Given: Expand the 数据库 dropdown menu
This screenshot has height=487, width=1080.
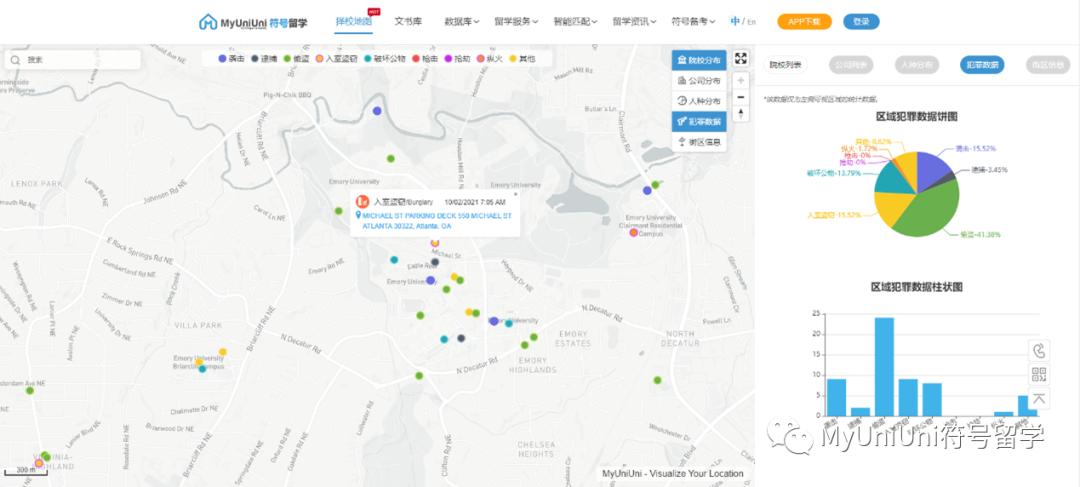Looking at the screenshot, I should 461,22.
